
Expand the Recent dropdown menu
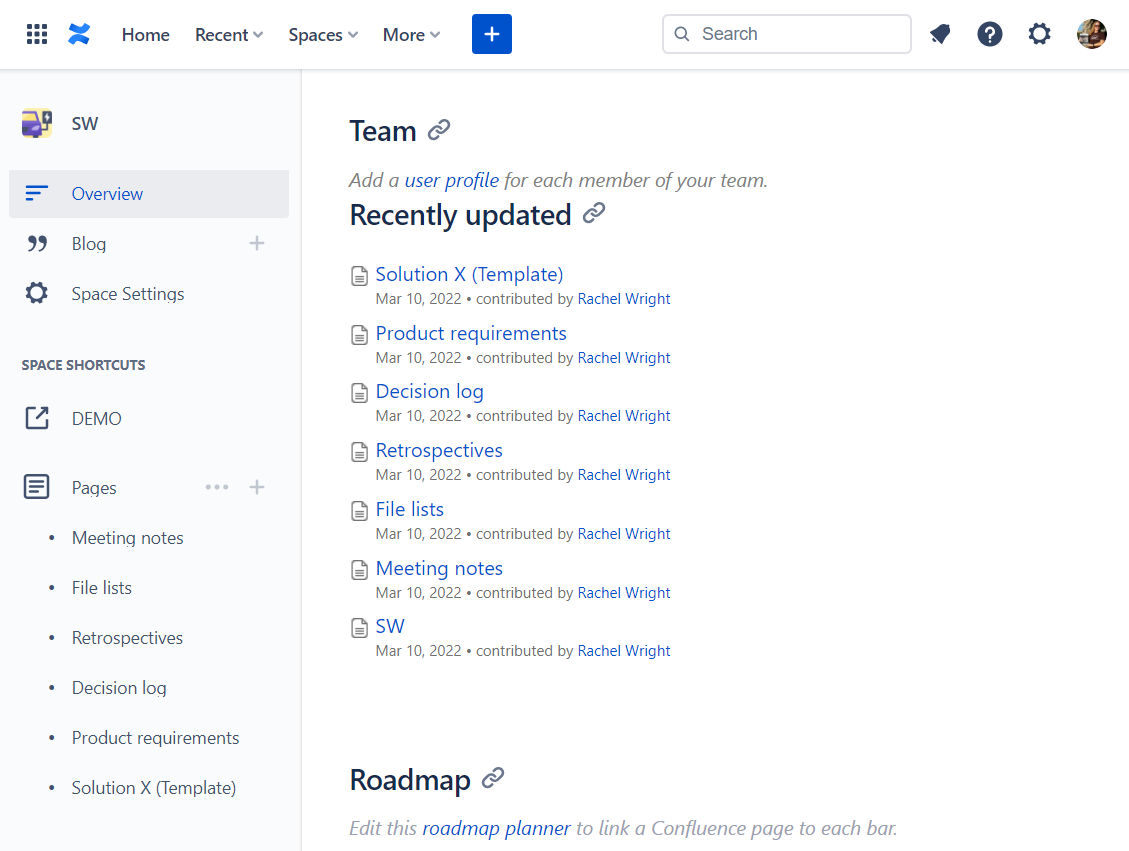(x=229, y=35)
